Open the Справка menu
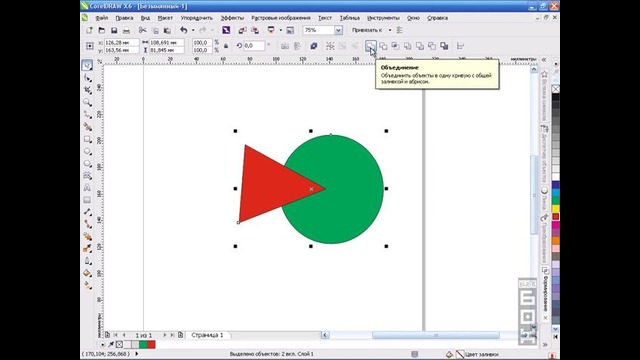 438,18
